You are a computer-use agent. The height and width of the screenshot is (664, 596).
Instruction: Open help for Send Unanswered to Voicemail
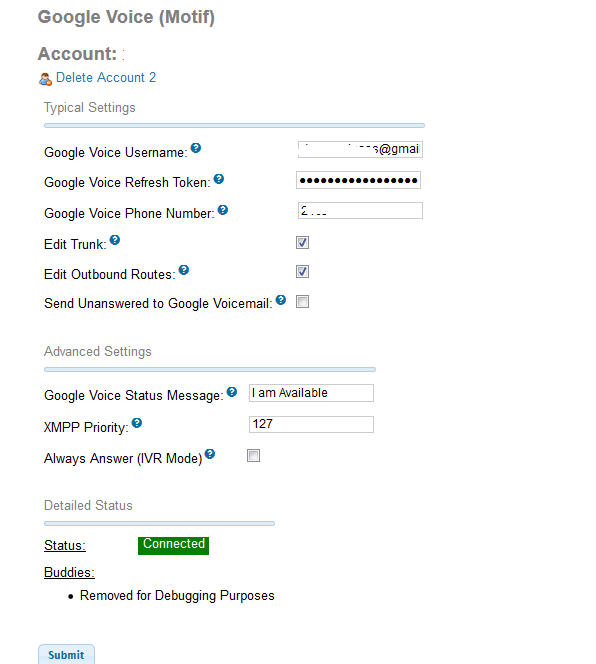tap(281, 300)
